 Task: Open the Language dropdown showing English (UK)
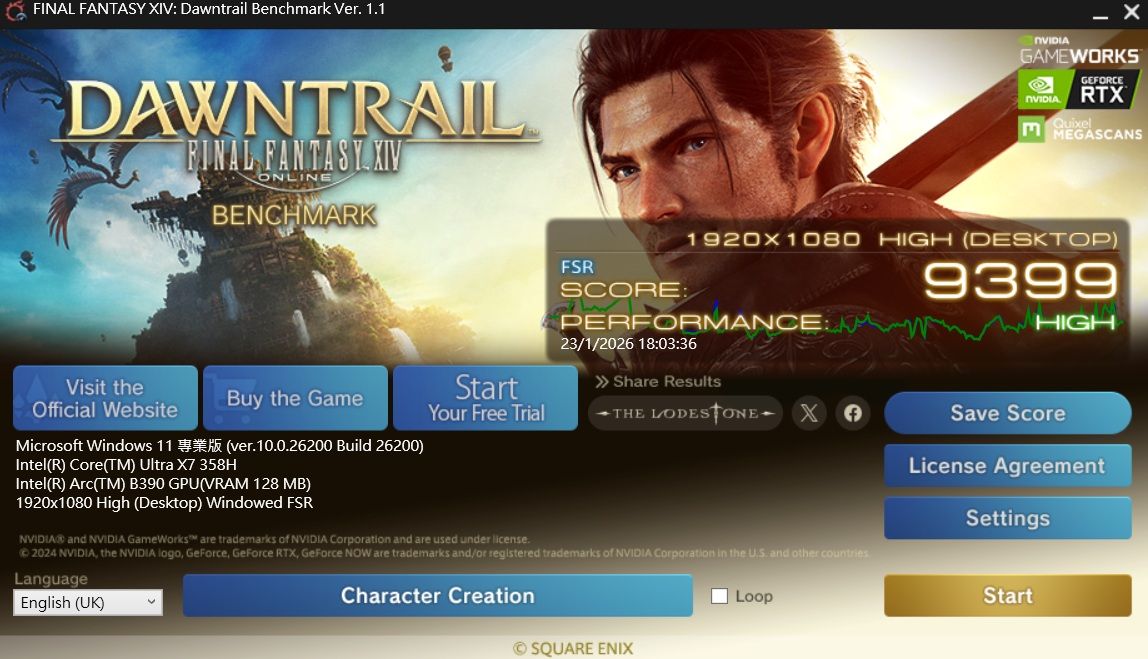(88, 603)
